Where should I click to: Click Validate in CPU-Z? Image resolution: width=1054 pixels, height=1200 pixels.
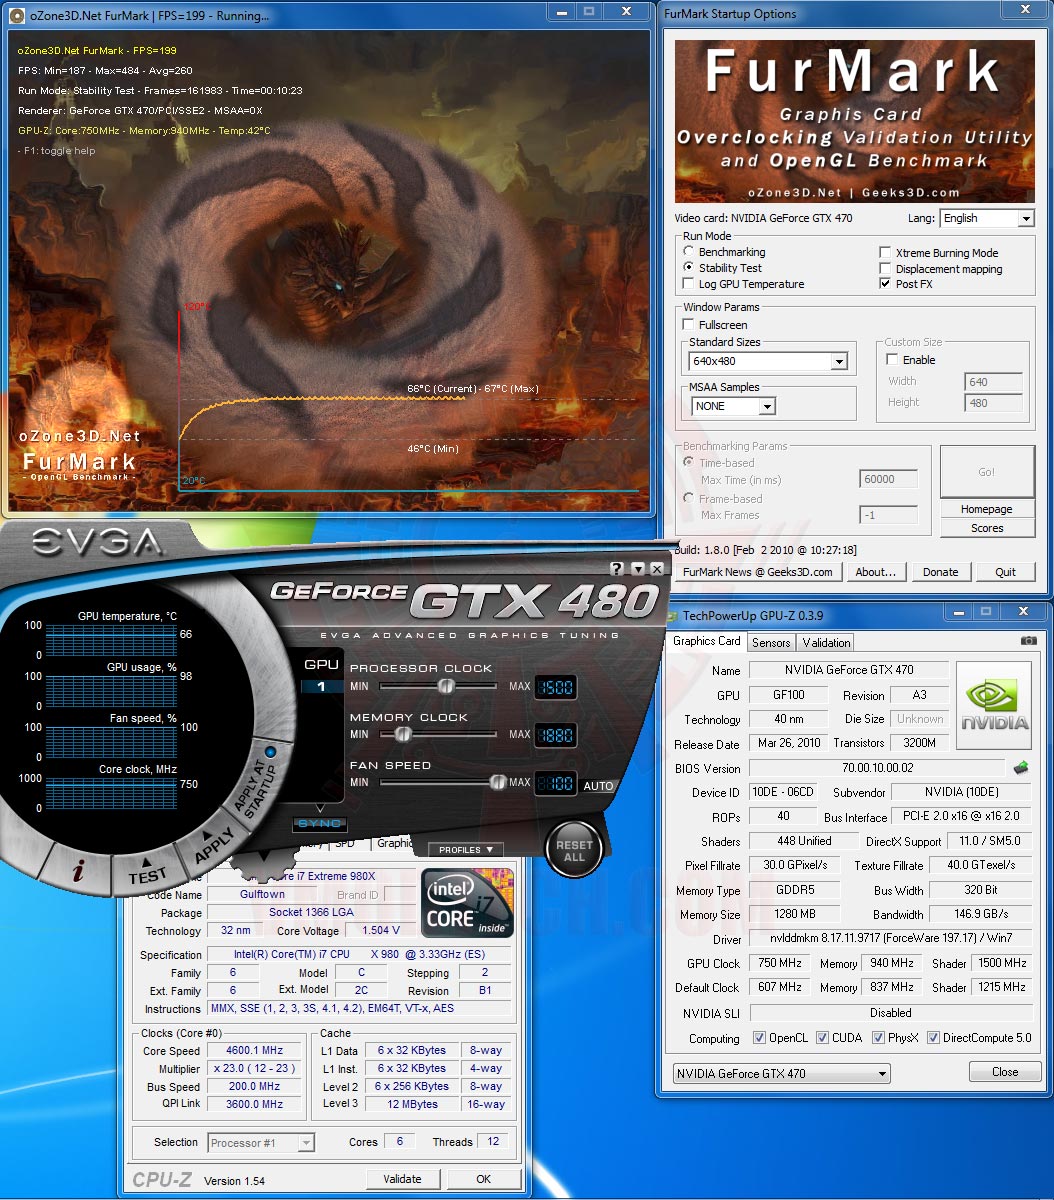[402, 1179]
